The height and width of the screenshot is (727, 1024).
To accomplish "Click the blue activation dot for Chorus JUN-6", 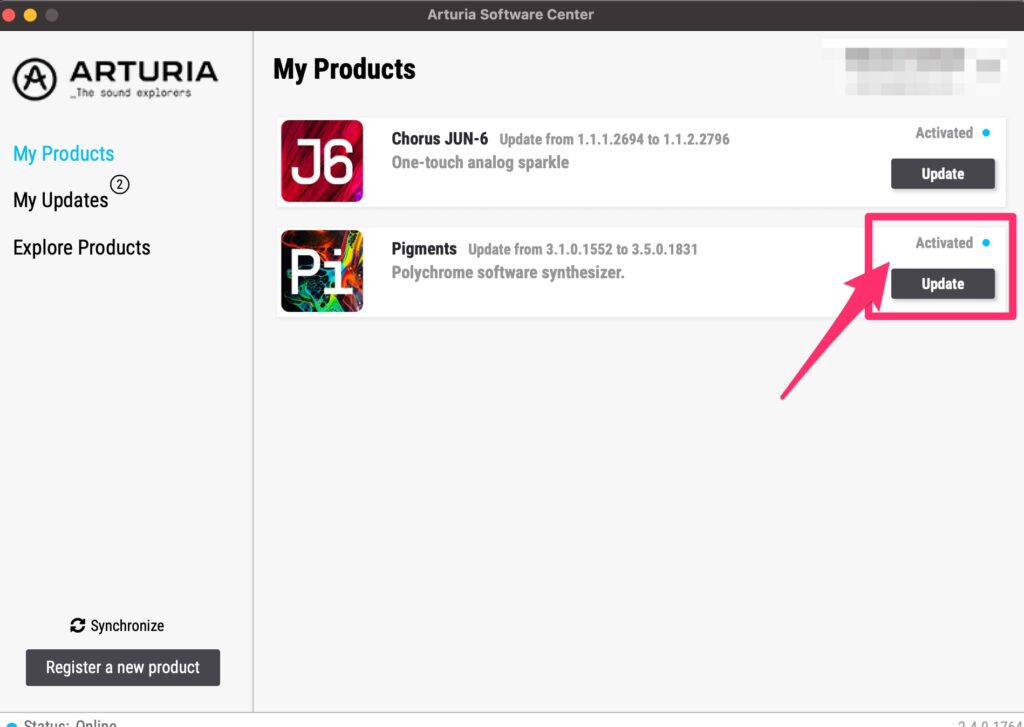I will pos(986,133).
